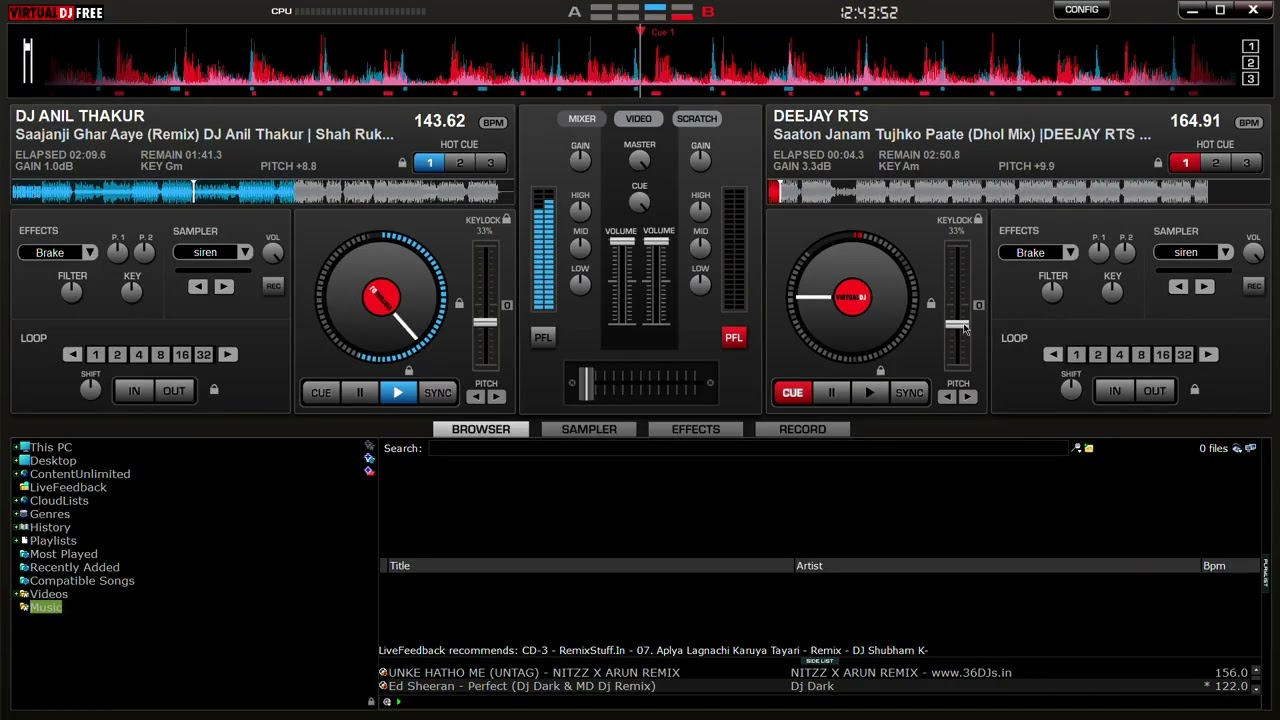Image resolution: width=1280 pixels, height=720 pixels.
Task: Lock left deck hot cues
Action: click(x=402, y=163)
